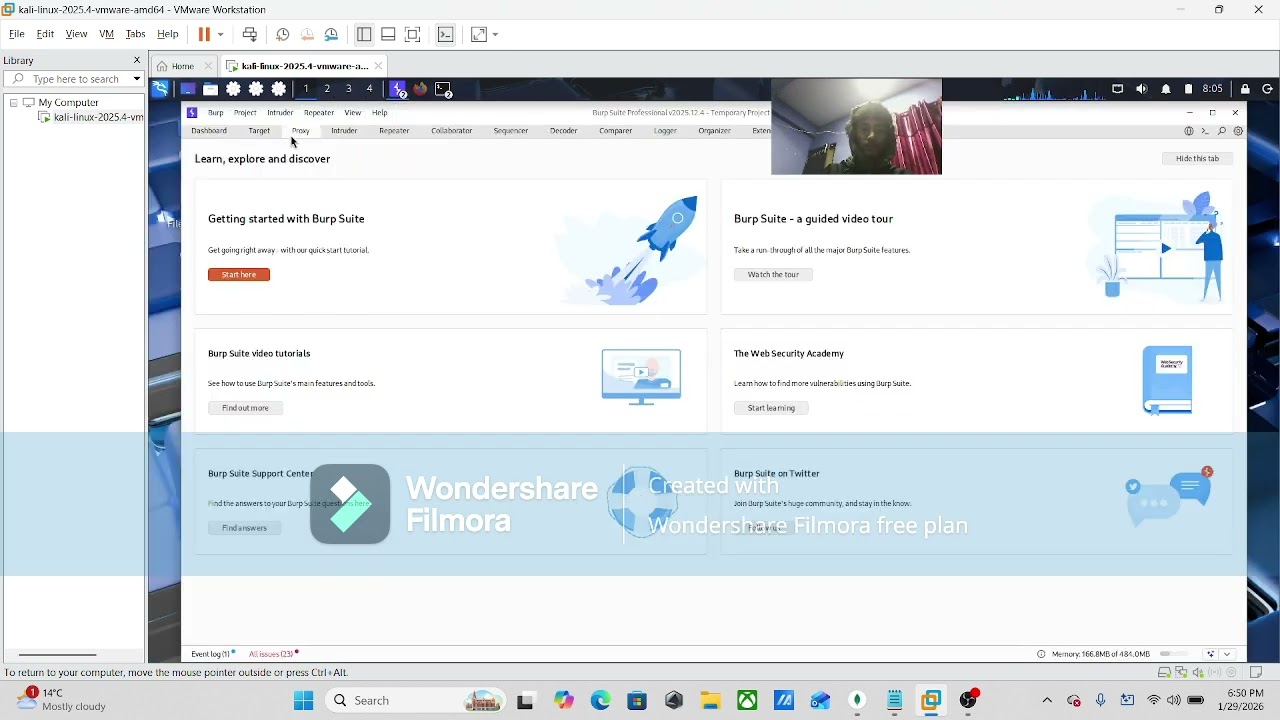Open the Logger tab
1280x720 pixels.
pyautogui.click(x=665, y=131)
